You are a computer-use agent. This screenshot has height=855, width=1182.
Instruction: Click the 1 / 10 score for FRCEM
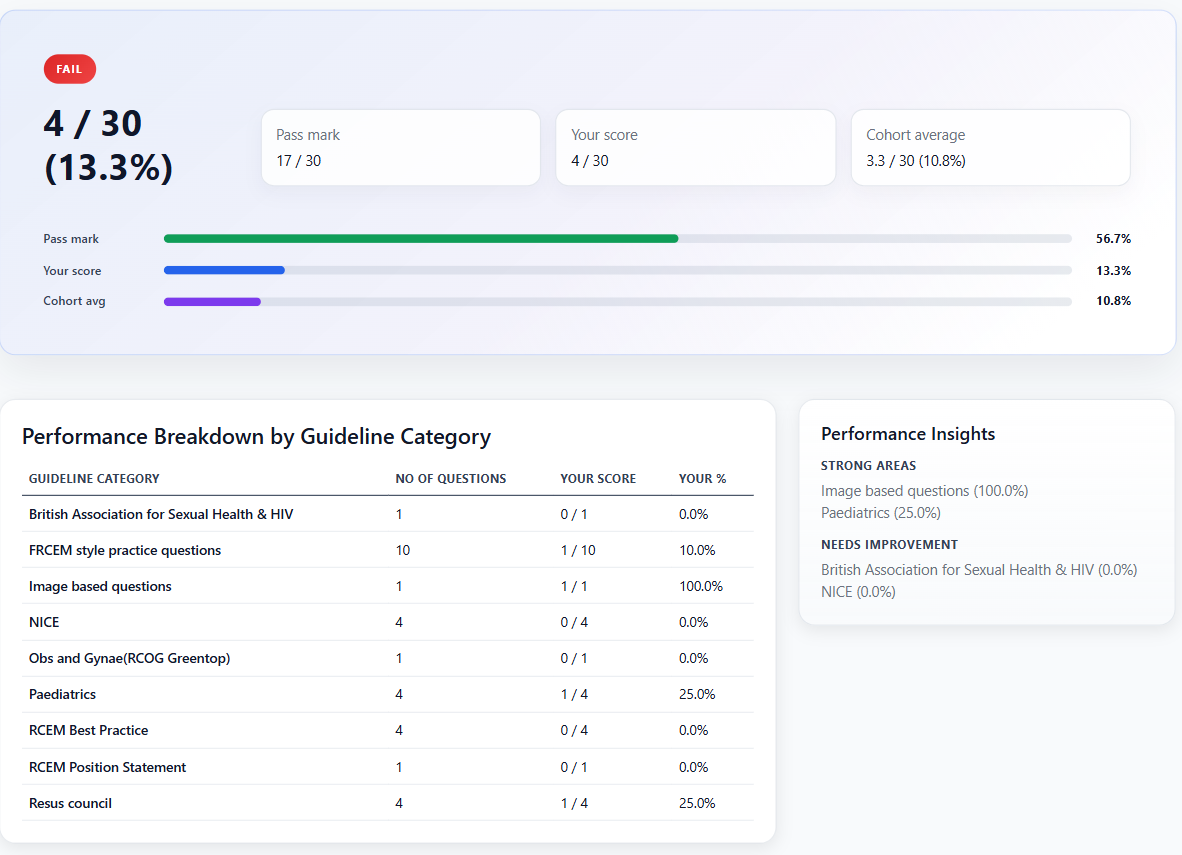pyautogui.click(x=577, y=550)
